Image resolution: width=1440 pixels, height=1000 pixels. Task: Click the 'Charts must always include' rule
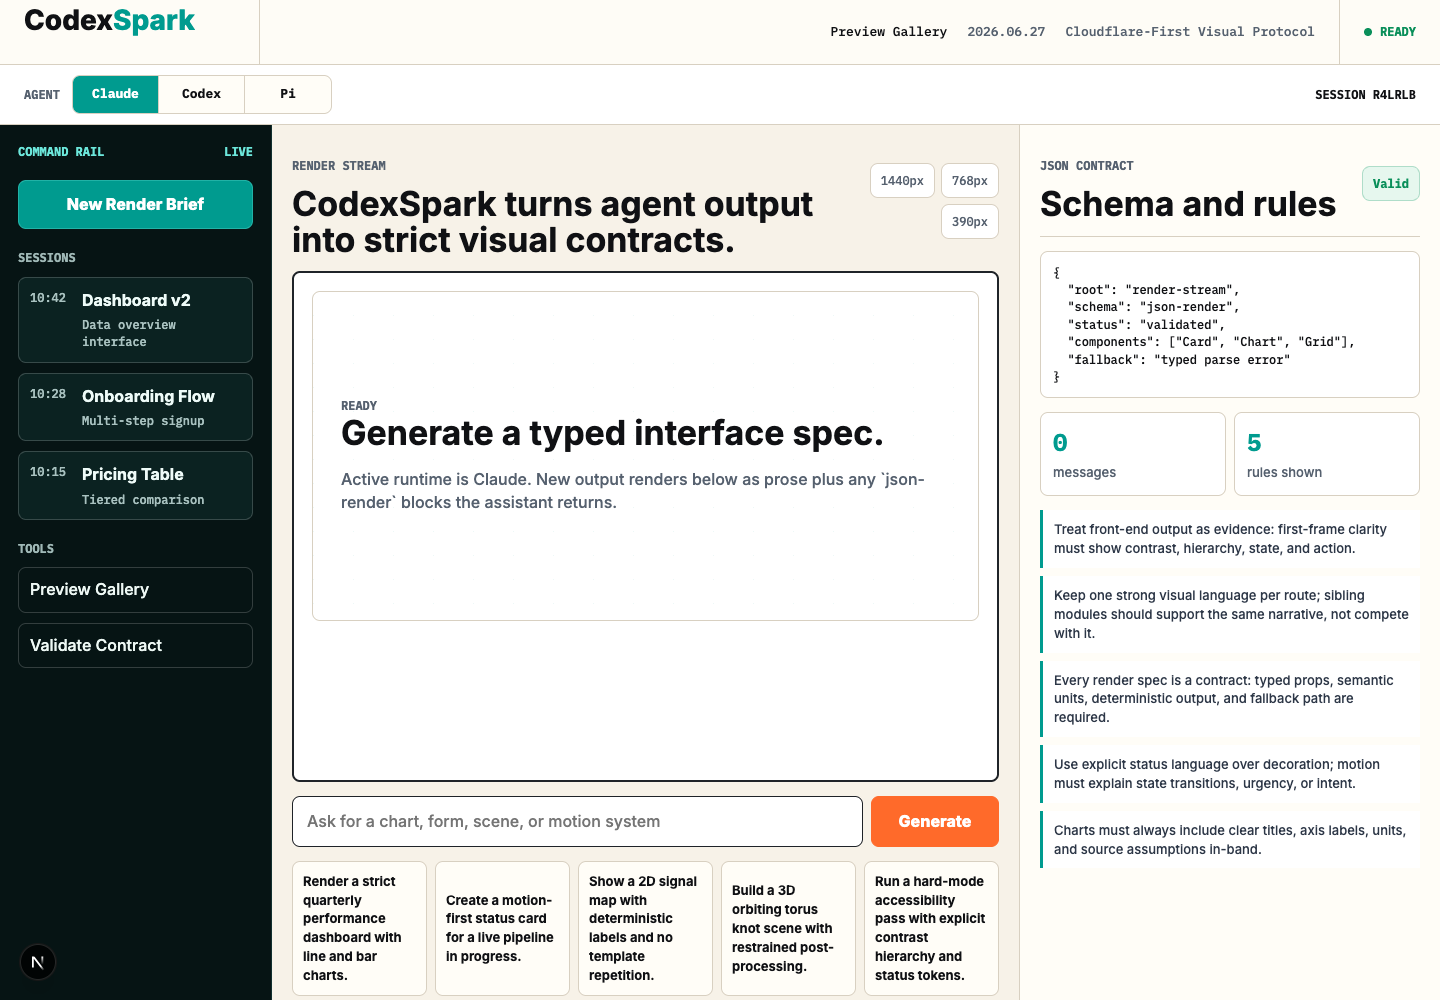(x=1230, y=840)
